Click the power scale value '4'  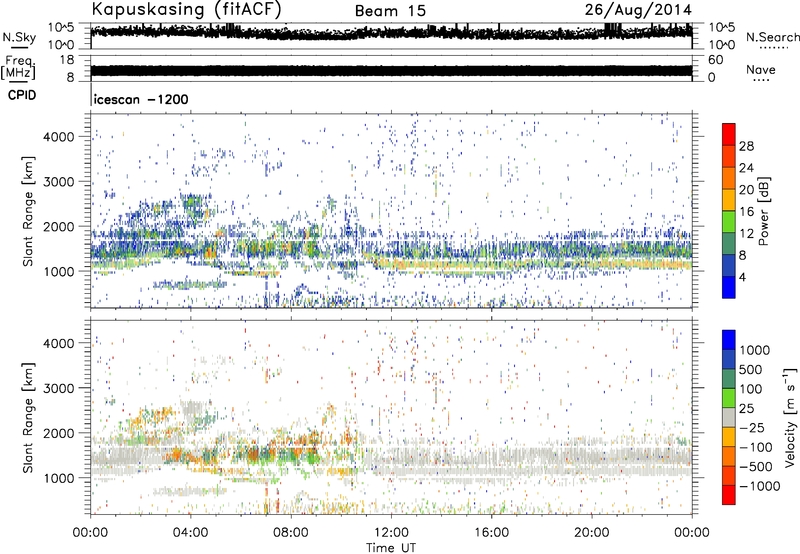(743, 276)
